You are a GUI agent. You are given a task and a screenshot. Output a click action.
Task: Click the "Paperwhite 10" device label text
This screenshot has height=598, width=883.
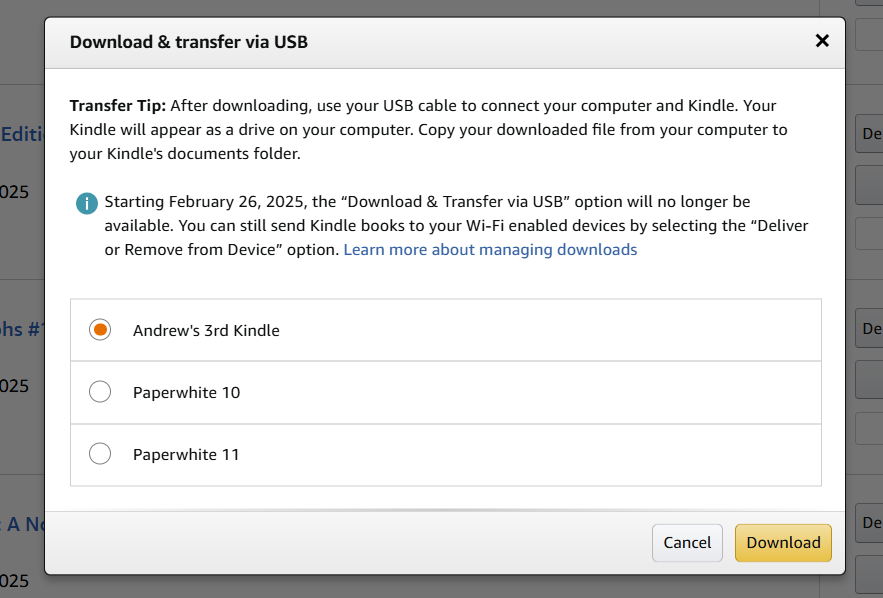[186, 392]
